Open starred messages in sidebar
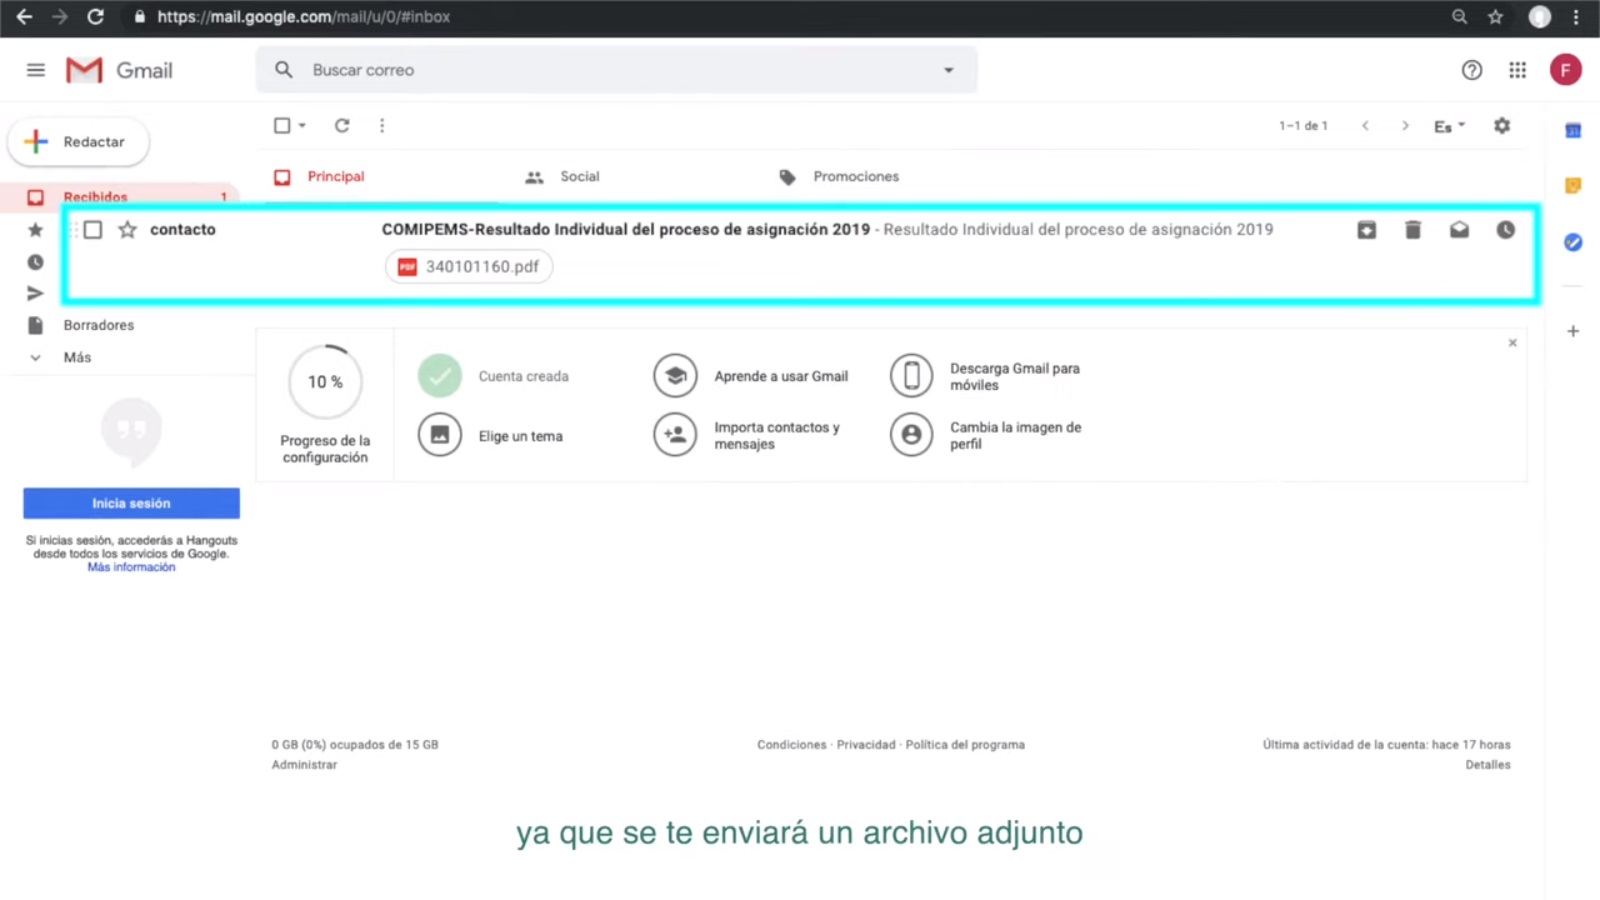The image size is (1600, 900). [x=35, y=230]
